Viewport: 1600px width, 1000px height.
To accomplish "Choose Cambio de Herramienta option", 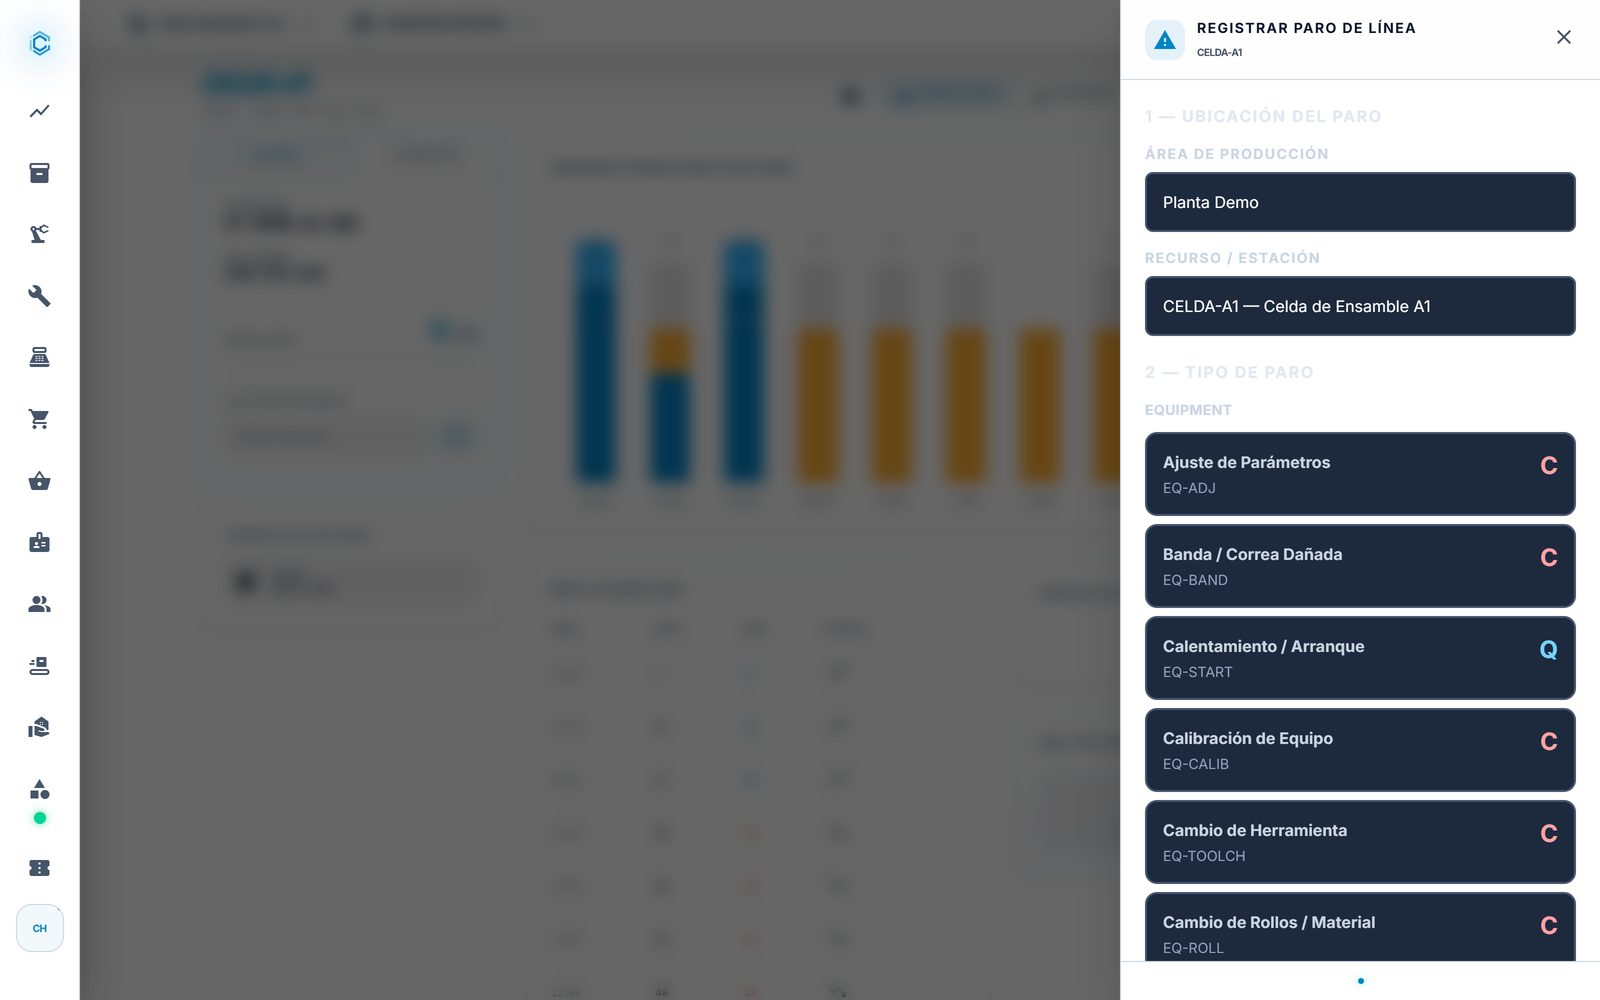I will pyautogui.click(x=1360, y=842).
